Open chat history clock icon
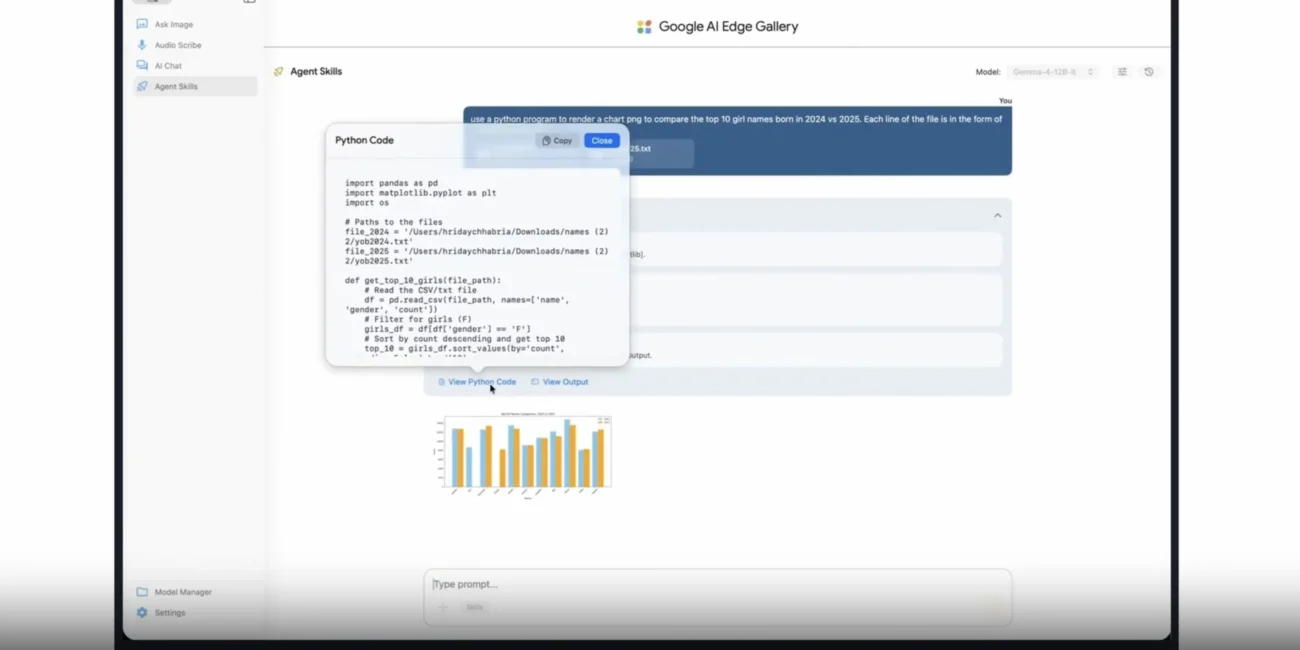Image resolution: width=1300 pixels, height=650 pixels. click(1149, 72)
